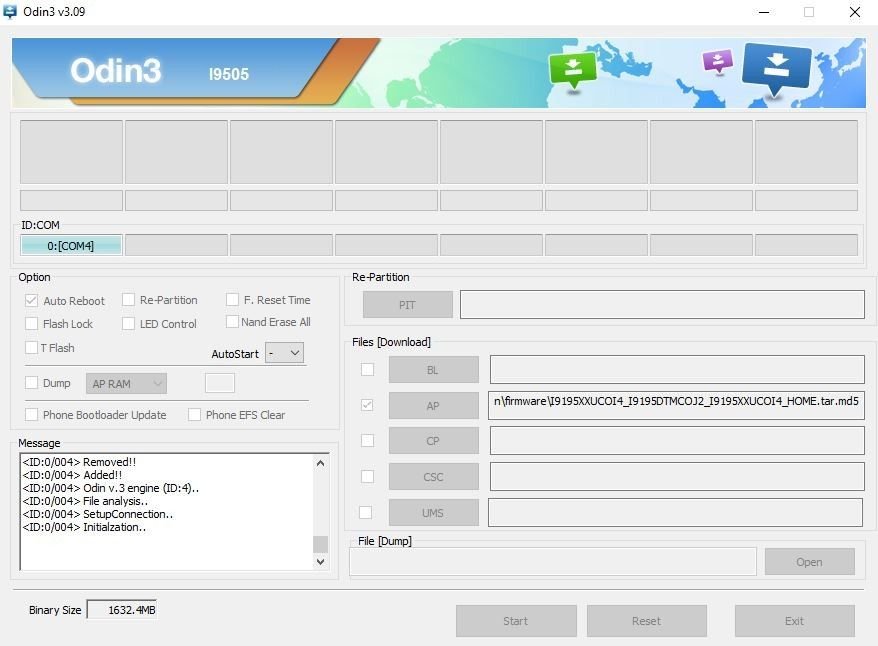Click the small field beside AP RAM
878x646 pixels.
pyautogui.click(x=220, y=383)
